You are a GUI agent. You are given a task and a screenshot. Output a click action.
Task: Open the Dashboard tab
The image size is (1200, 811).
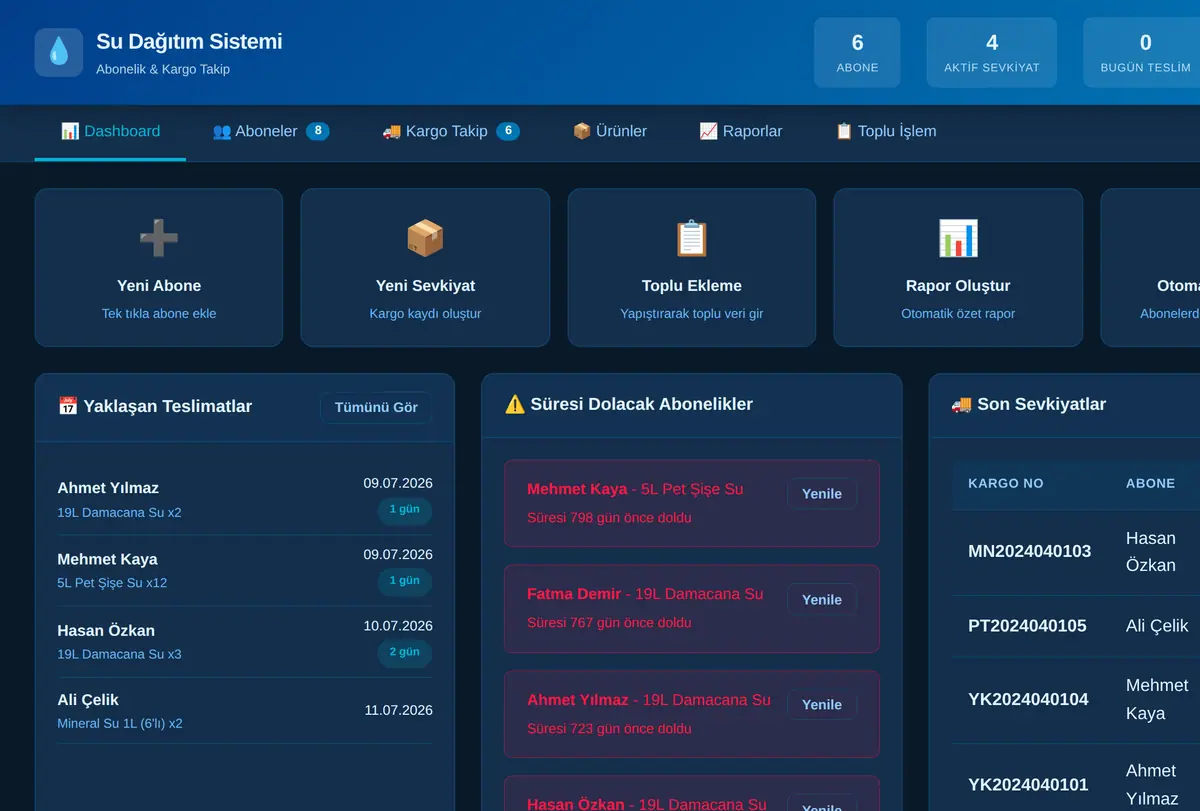110,131
